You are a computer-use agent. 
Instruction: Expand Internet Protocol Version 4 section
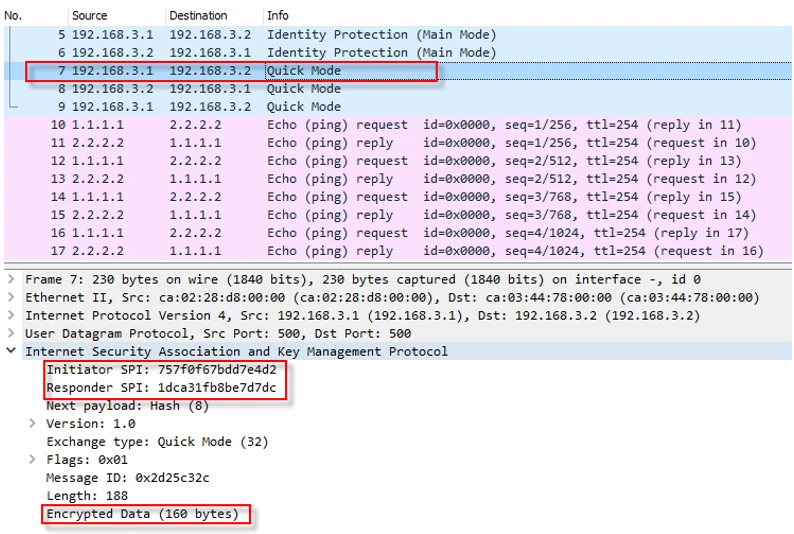[11, 316]
